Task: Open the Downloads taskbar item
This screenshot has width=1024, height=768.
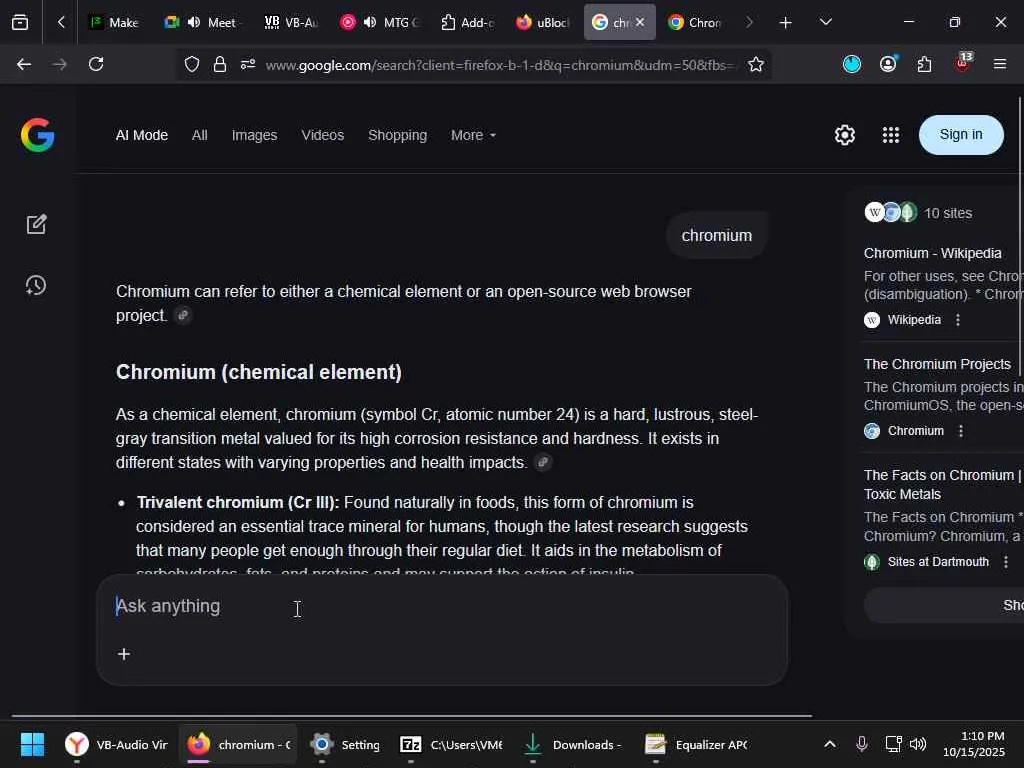Action: (x=573, y=744)
